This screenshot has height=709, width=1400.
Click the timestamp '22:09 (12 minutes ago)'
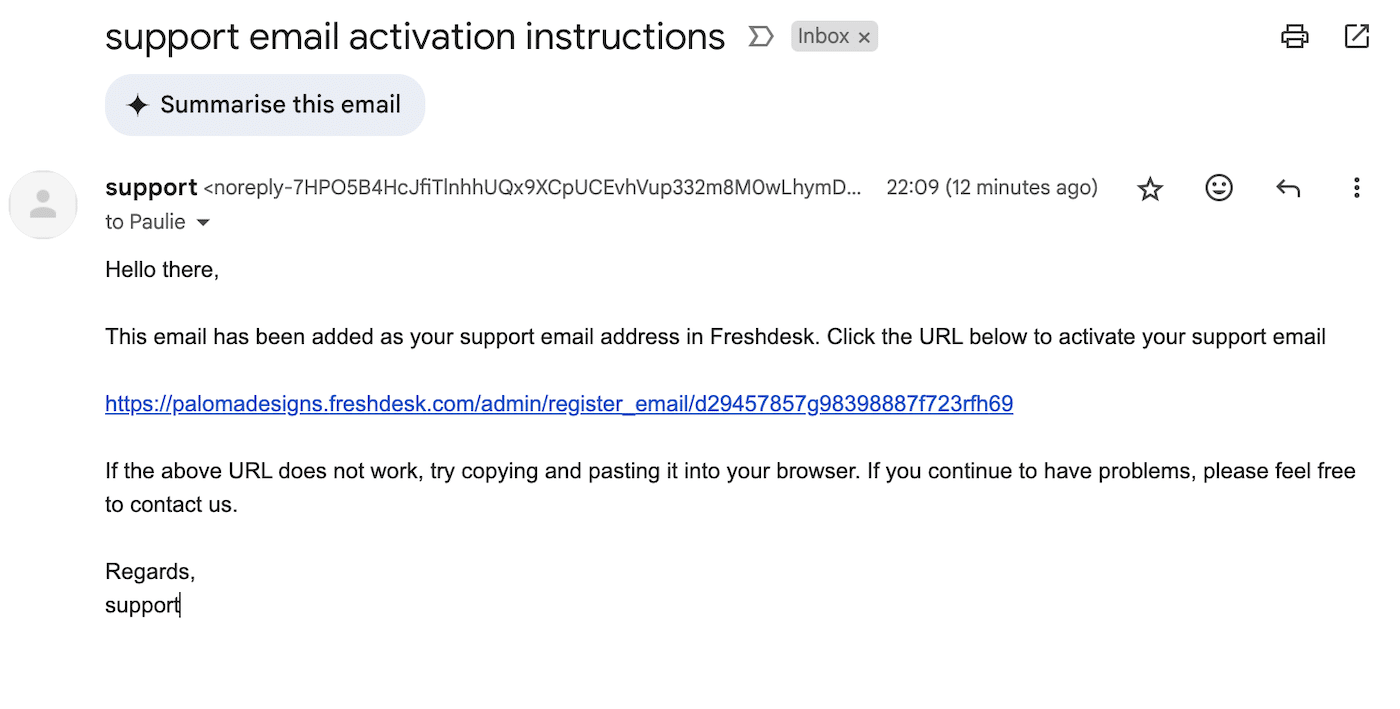click(x=992, y=188)
